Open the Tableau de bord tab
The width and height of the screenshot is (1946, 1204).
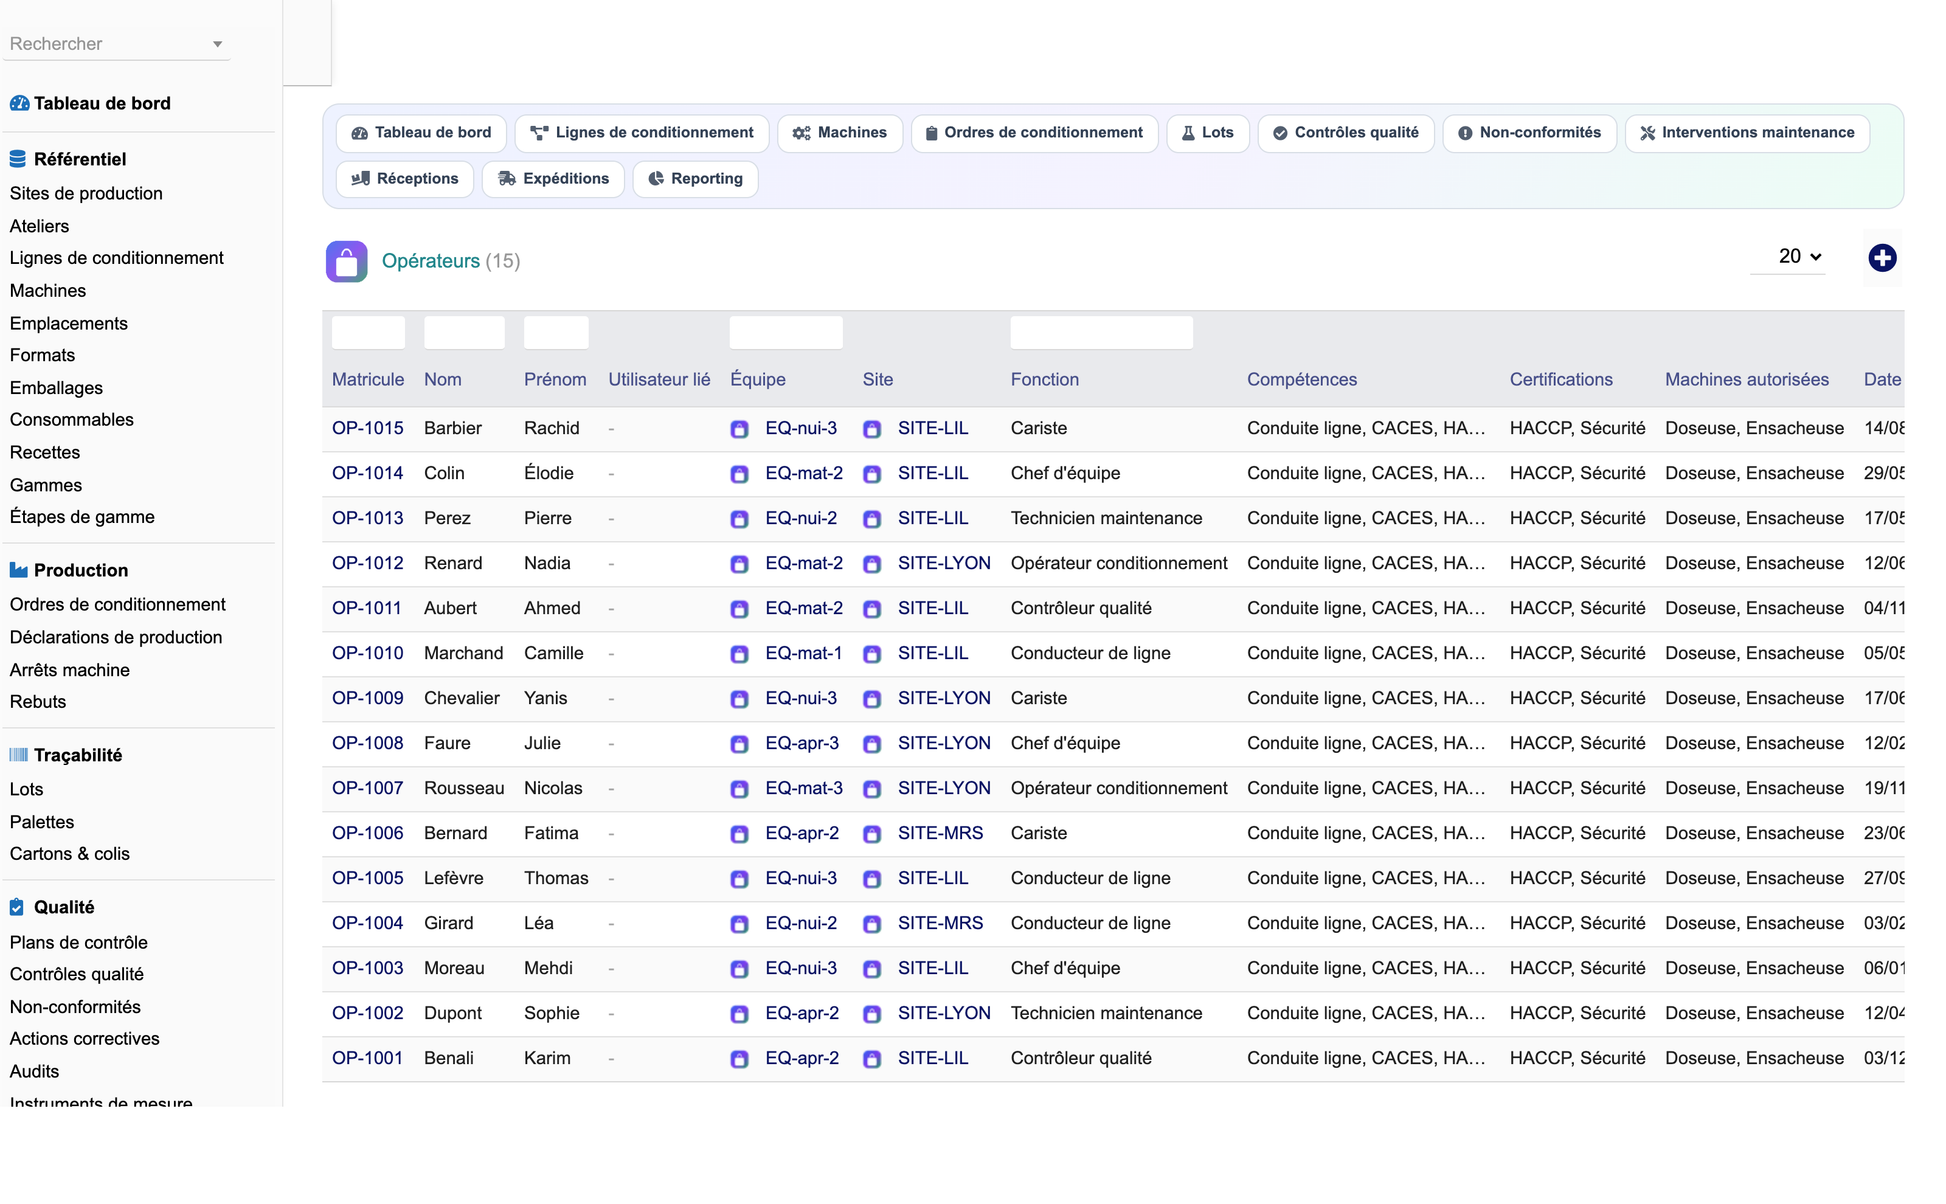pyautogui.click(x=421, y=133)
